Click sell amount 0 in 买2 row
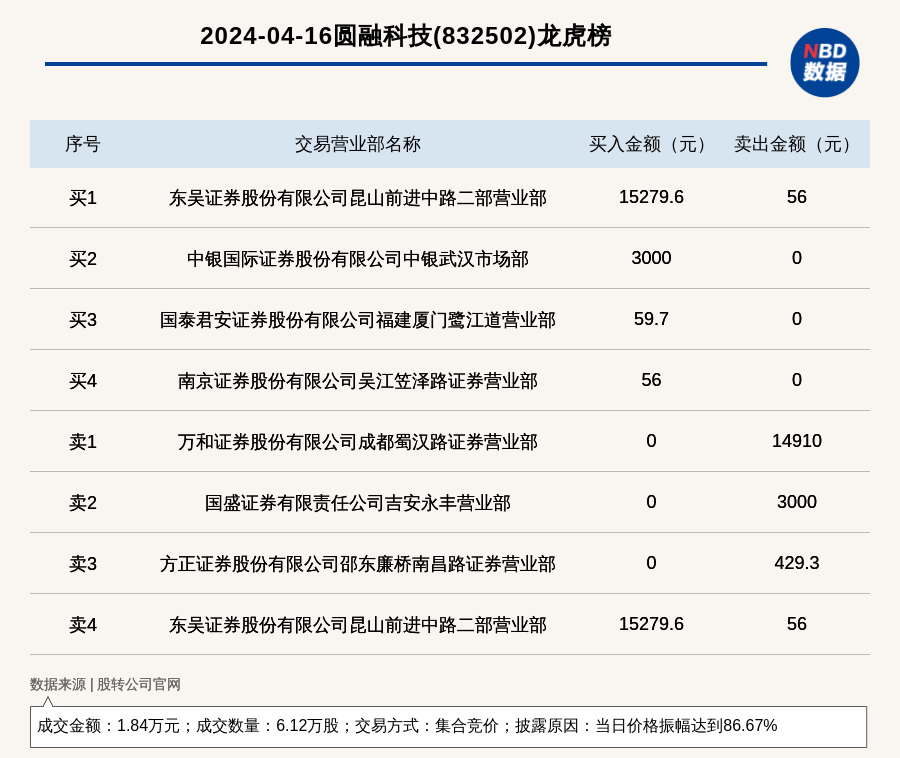Screen dimensions: 900x758 click(797, 258)
